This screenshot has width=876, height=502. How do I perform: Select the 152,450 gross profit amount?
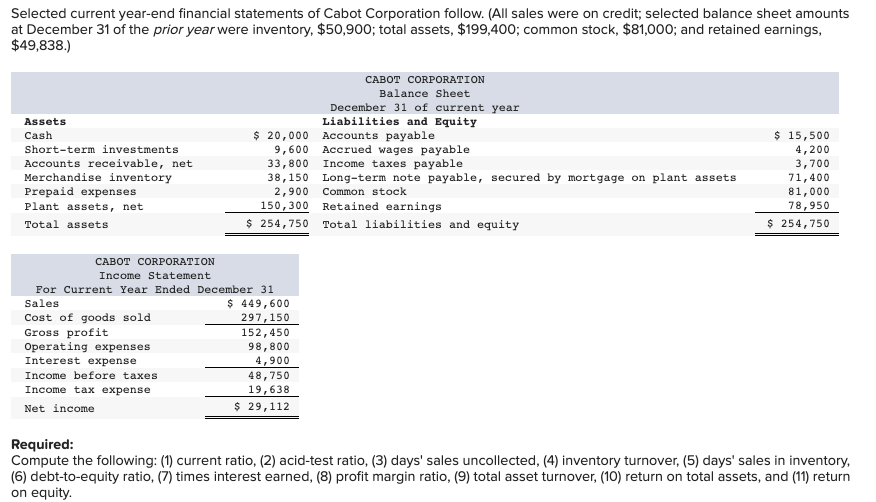(x=266, y=333)
